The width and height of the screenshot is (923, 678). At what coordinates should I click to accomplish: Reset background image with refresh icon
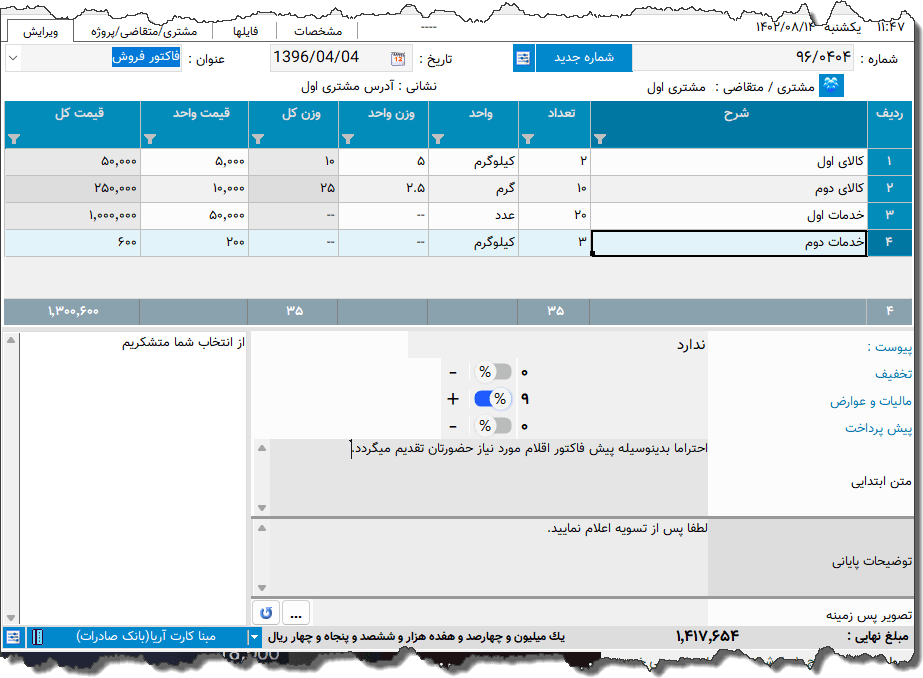click(x=266, y=611)
